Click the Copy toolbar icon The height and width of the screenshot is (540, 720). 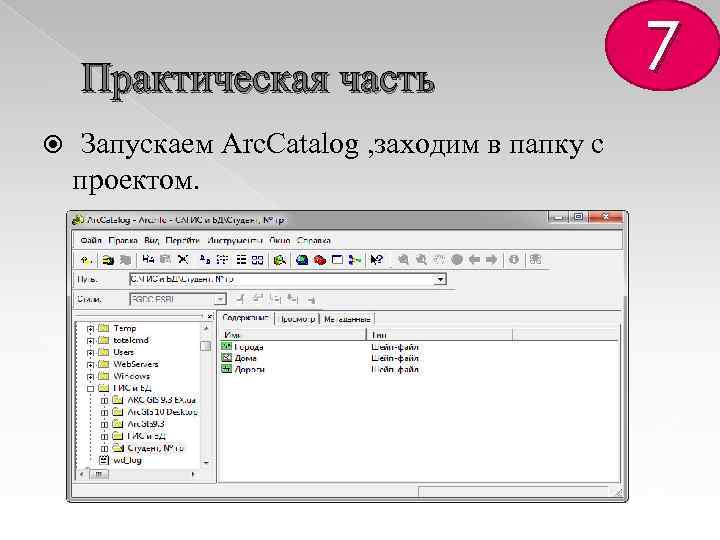pos(148,259)
